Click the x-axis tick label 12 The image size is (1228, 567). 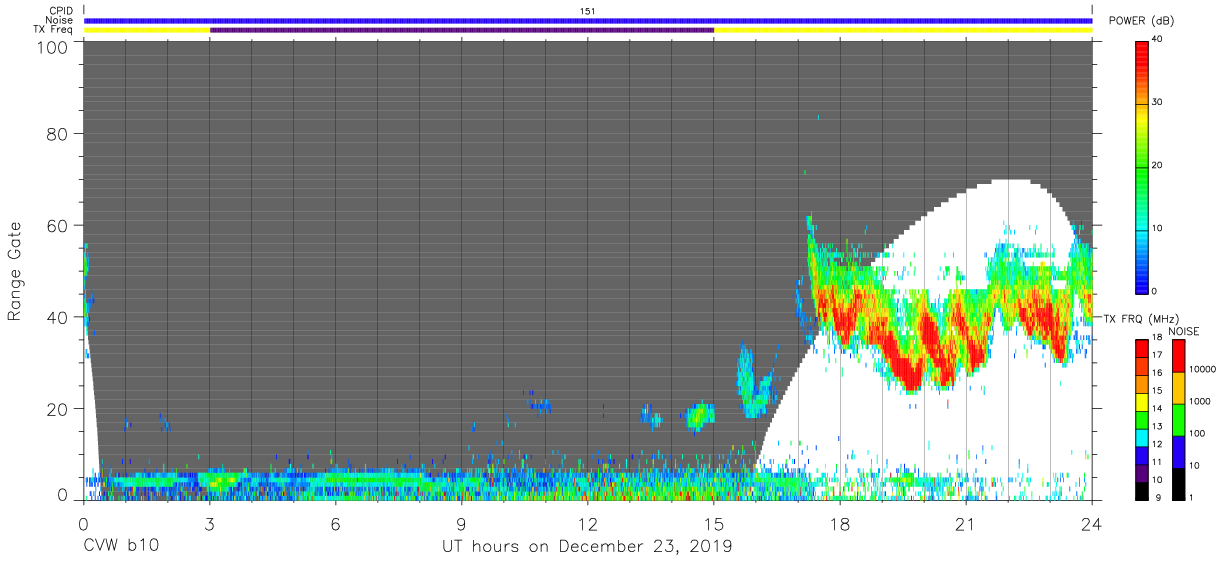(587, 524)
